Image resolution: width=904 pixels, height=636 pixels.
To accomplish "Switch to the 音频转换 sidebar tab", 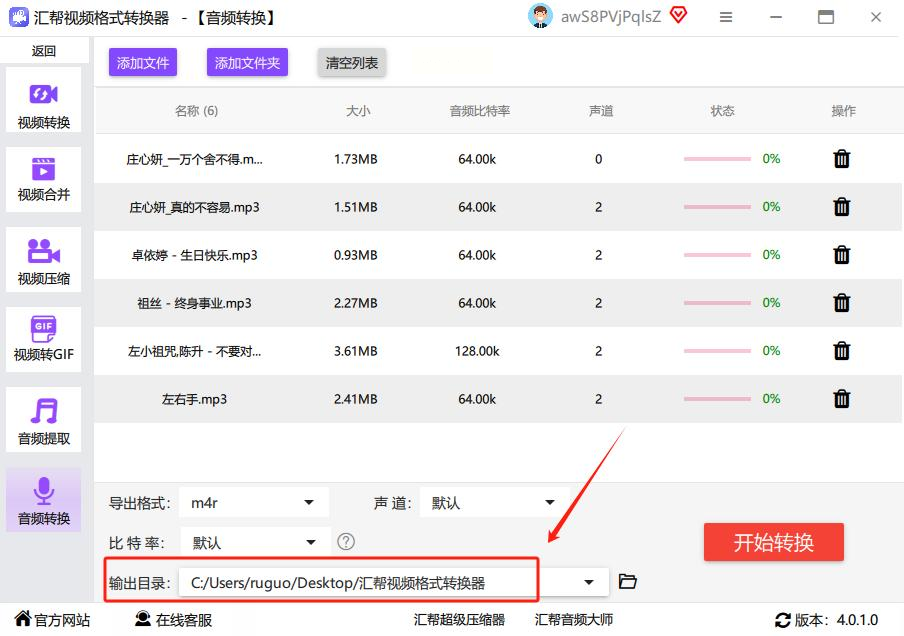I will tap(43, 500).
